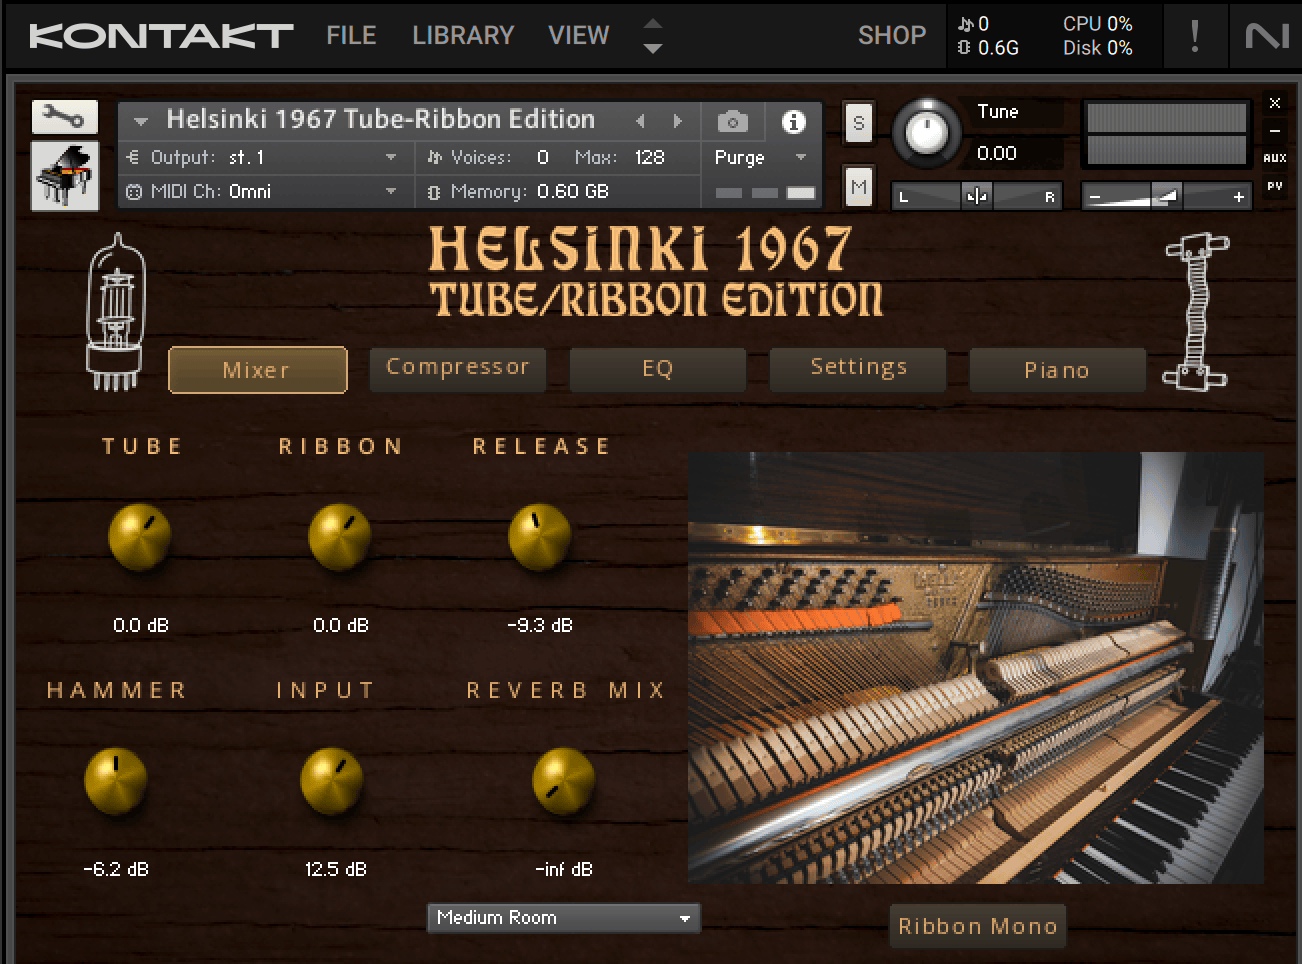Minimize the instrument header view
This screenshot has width=1302, height=964.
tap(1275, 130)
